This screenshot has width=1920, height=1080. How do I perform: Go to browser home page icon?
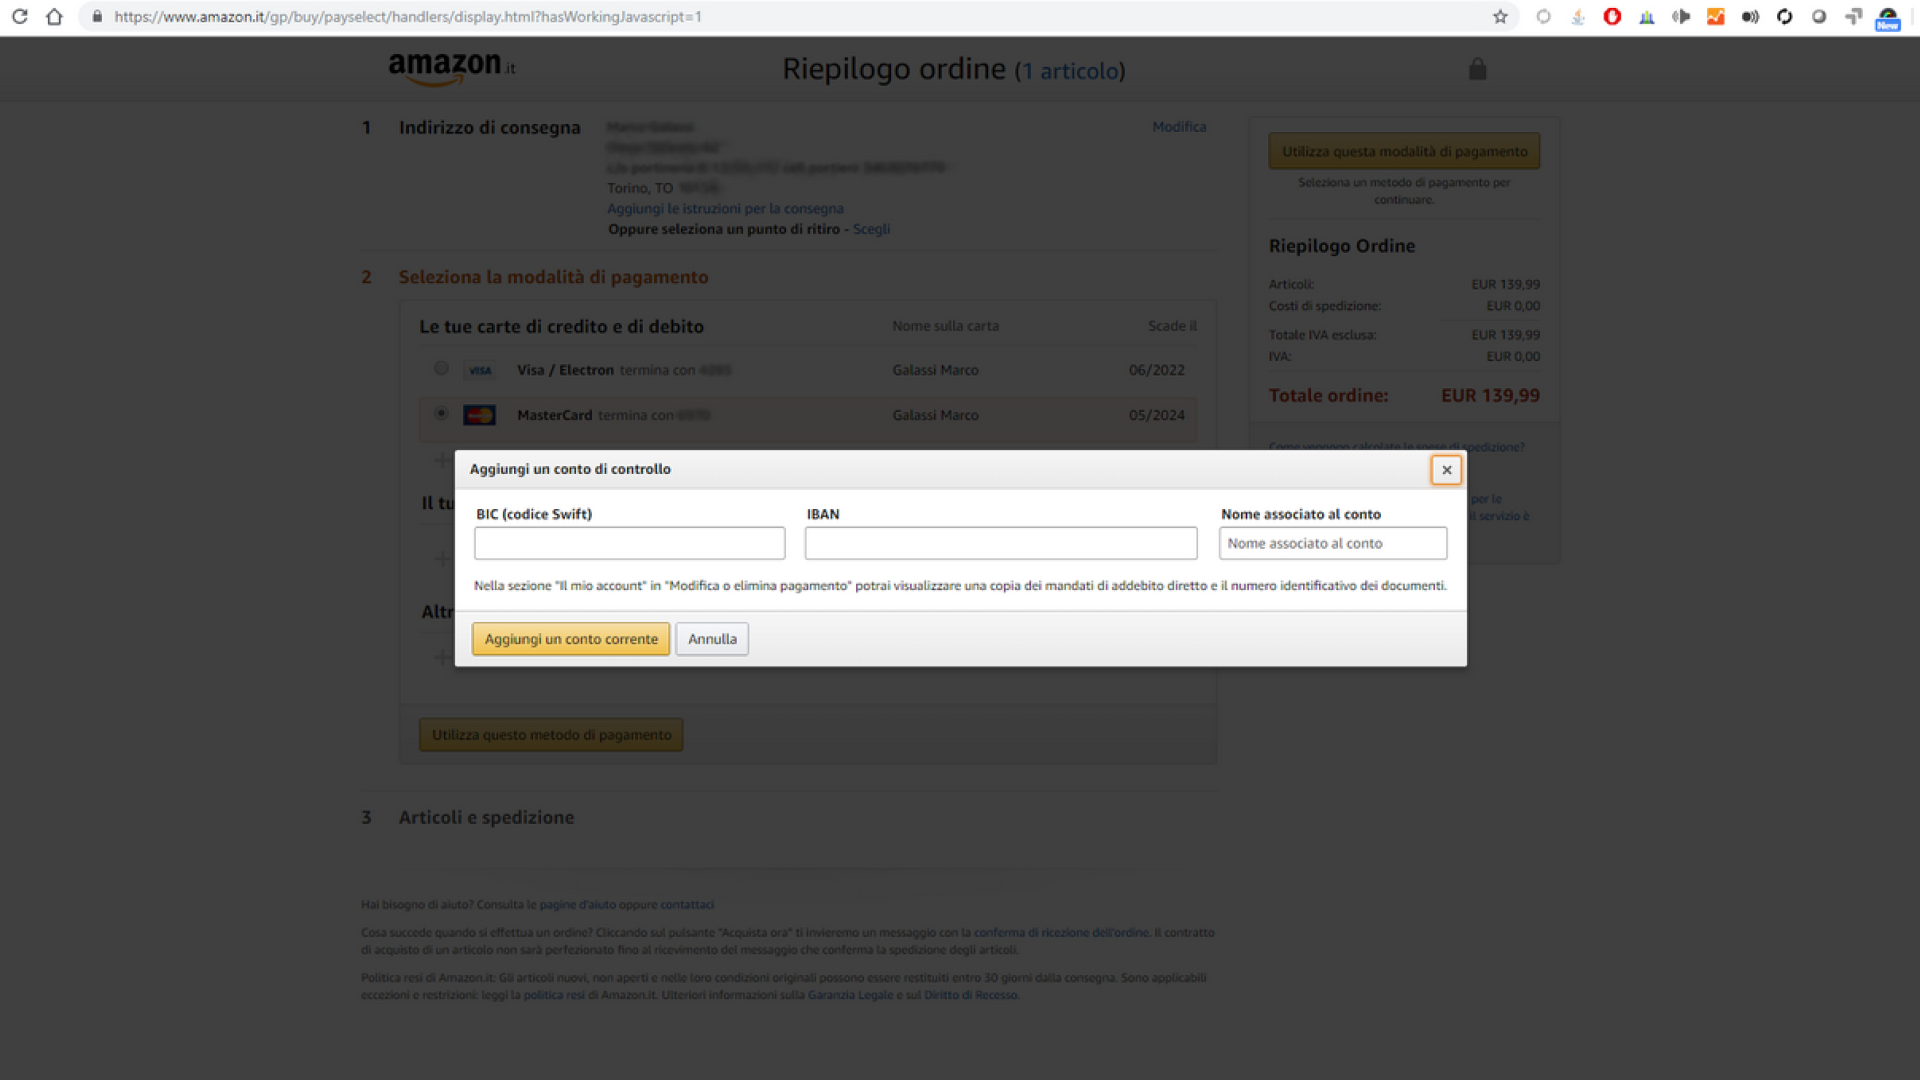pos(55,17)
